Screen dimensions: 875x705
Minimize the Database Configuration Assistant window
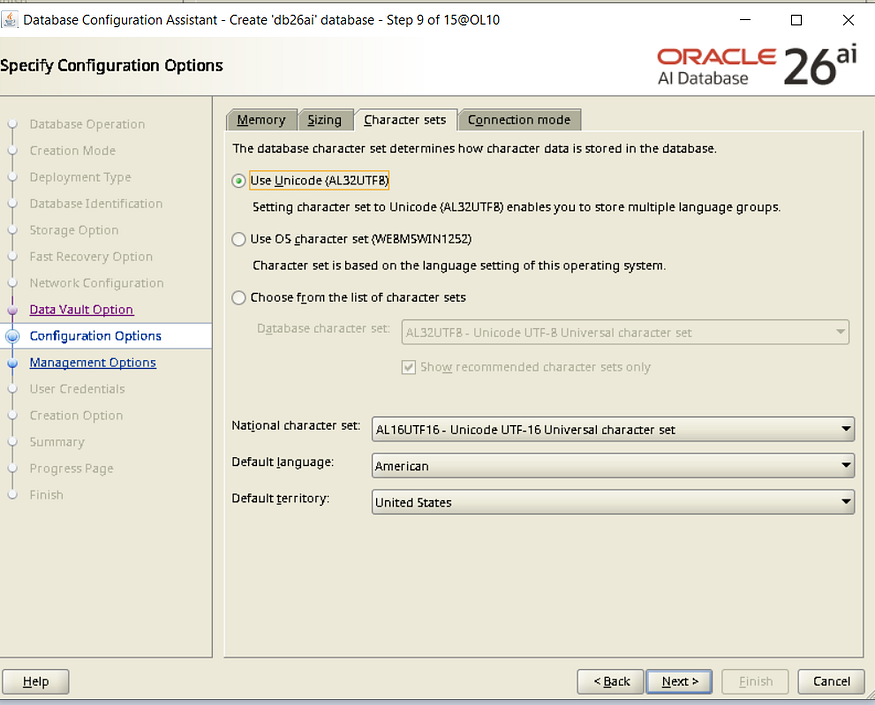click(745, 20)
